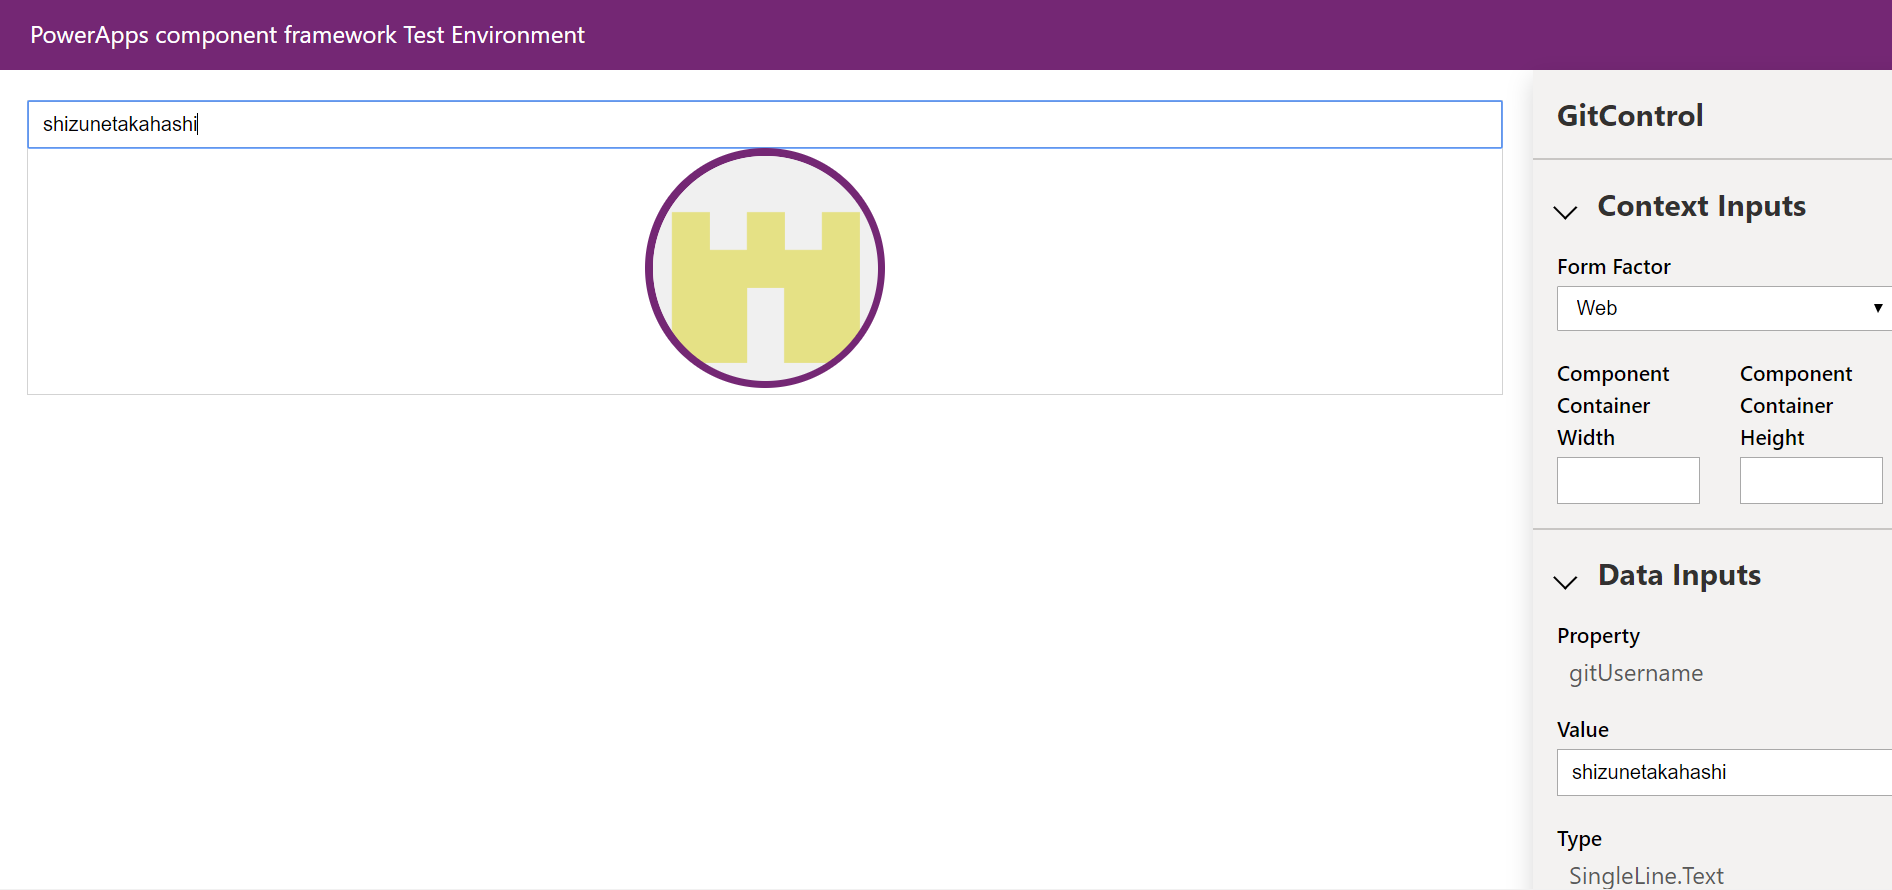Open the Form Factor dropdown showing Web
The width and height of the screenshot is (1892, 890).
point(1724,308)
